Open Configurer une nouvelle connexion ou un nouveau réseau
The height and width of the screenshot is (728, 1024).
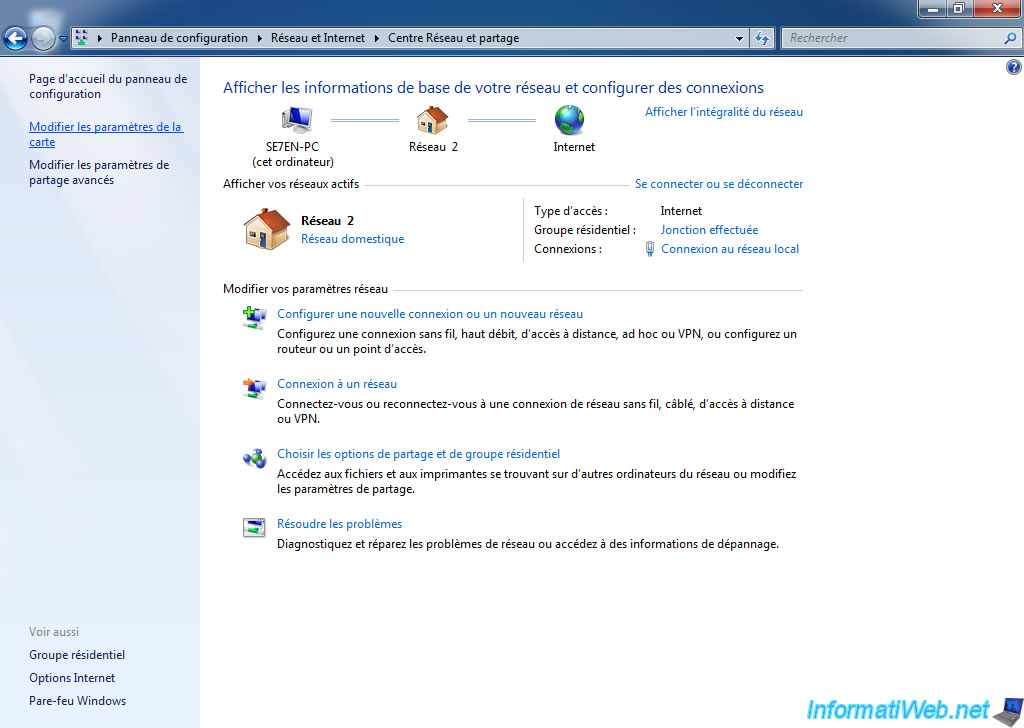430,314
